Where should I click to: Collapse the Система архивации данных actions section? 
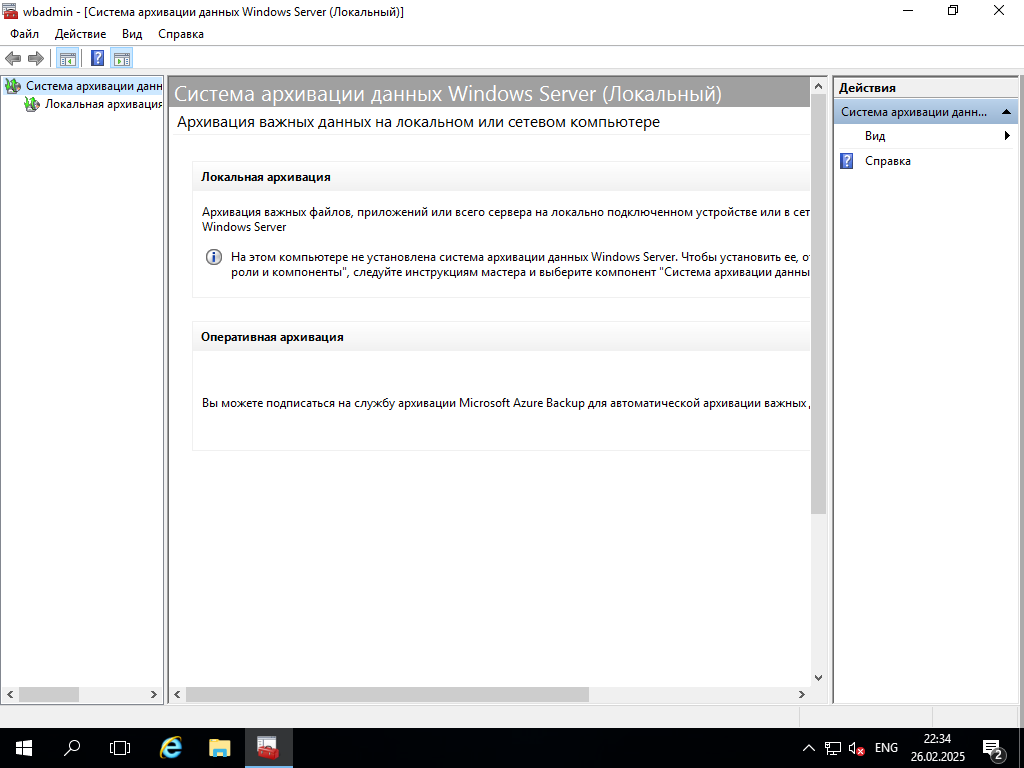click(1006, 112)
